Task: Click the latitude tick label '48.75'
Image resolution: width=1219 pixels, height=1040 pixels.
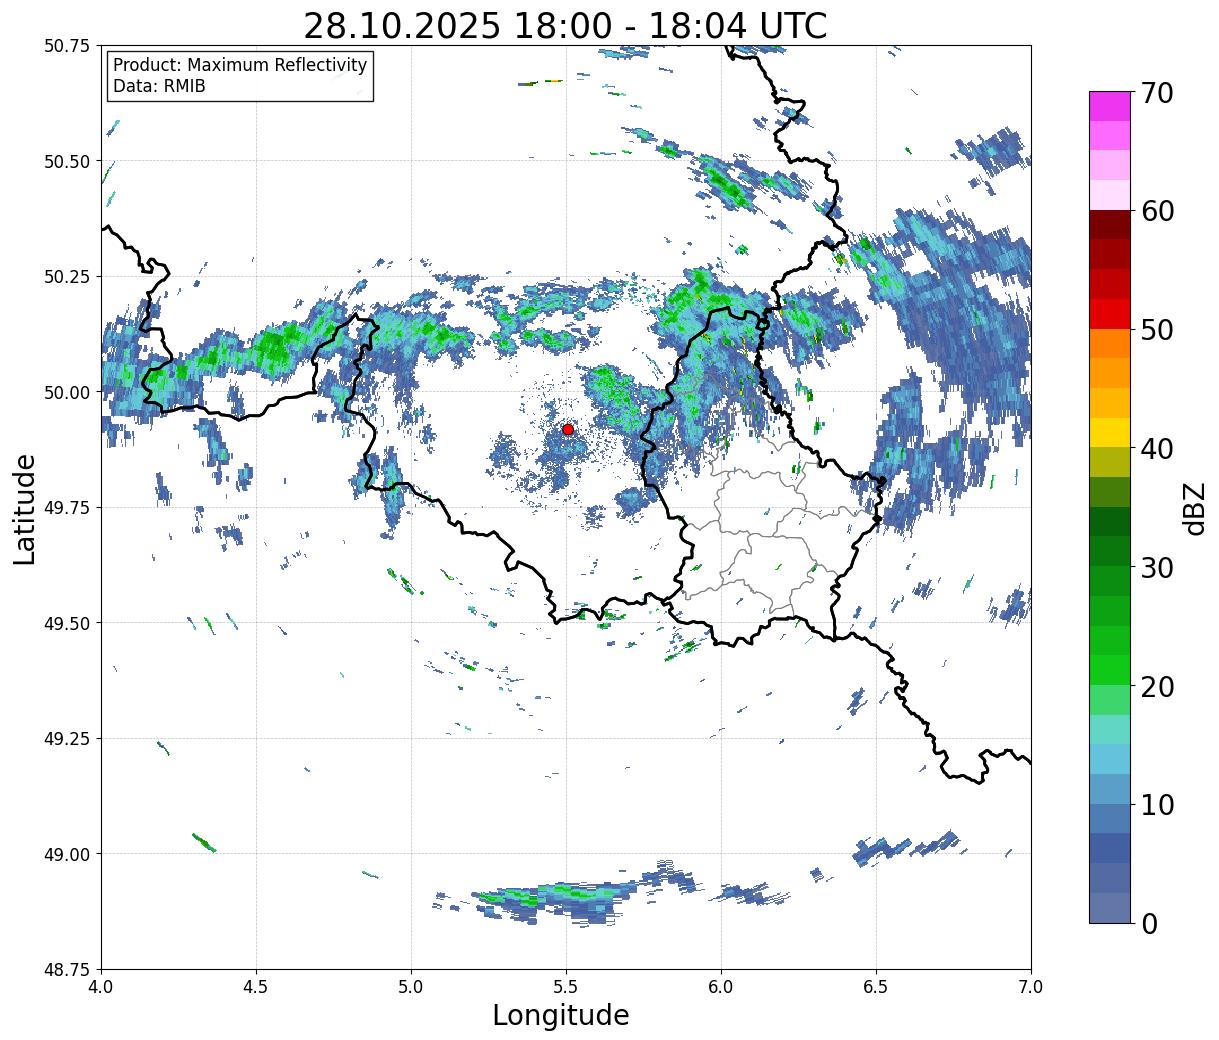Action: 67,969
